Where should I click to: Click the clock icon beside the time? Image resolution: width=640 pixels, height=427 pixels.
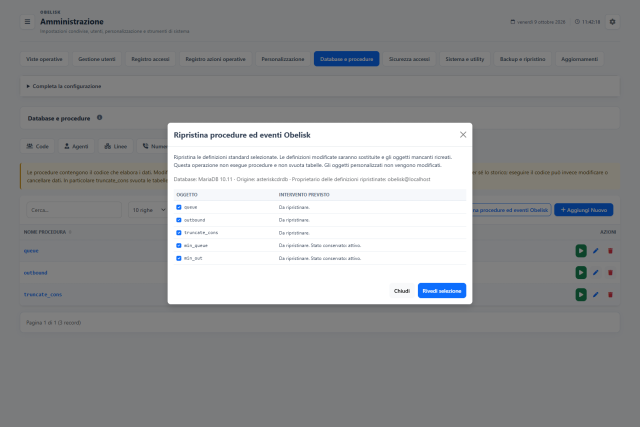point(577,22)
